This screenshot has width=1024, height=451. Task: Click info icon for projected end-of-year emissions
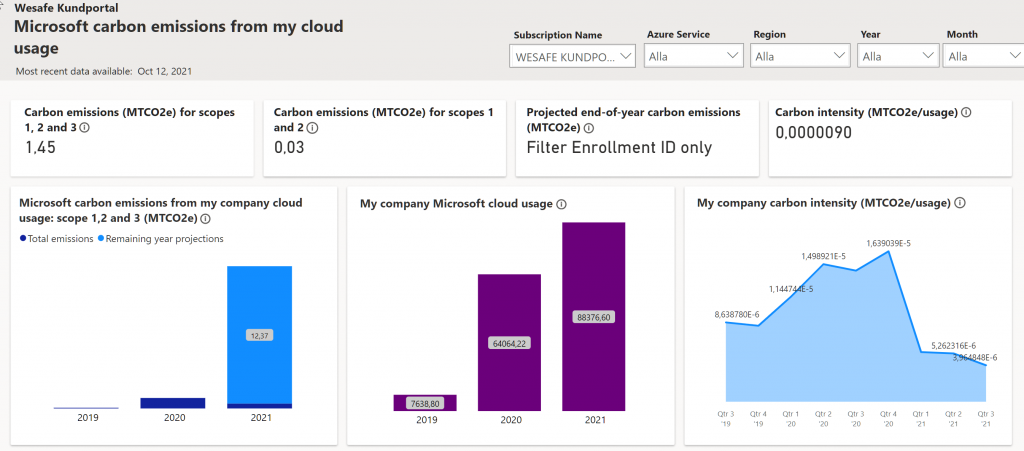click(x=589, y=128)
